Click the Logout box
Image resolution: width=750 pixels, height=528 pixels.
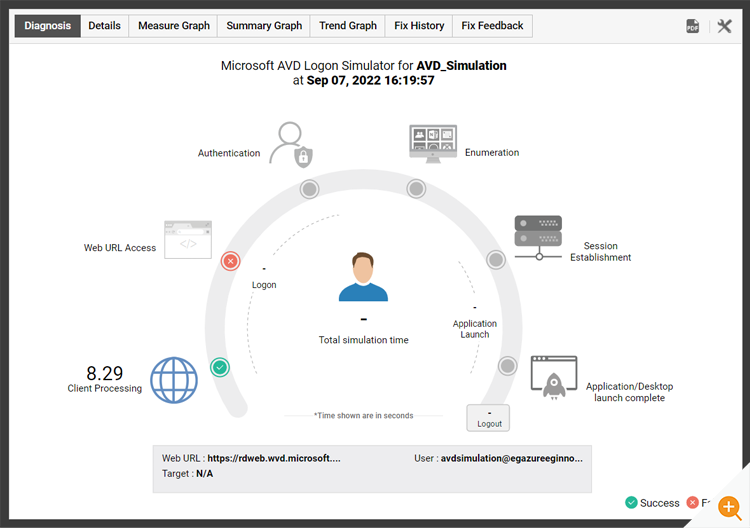(488, 418)
